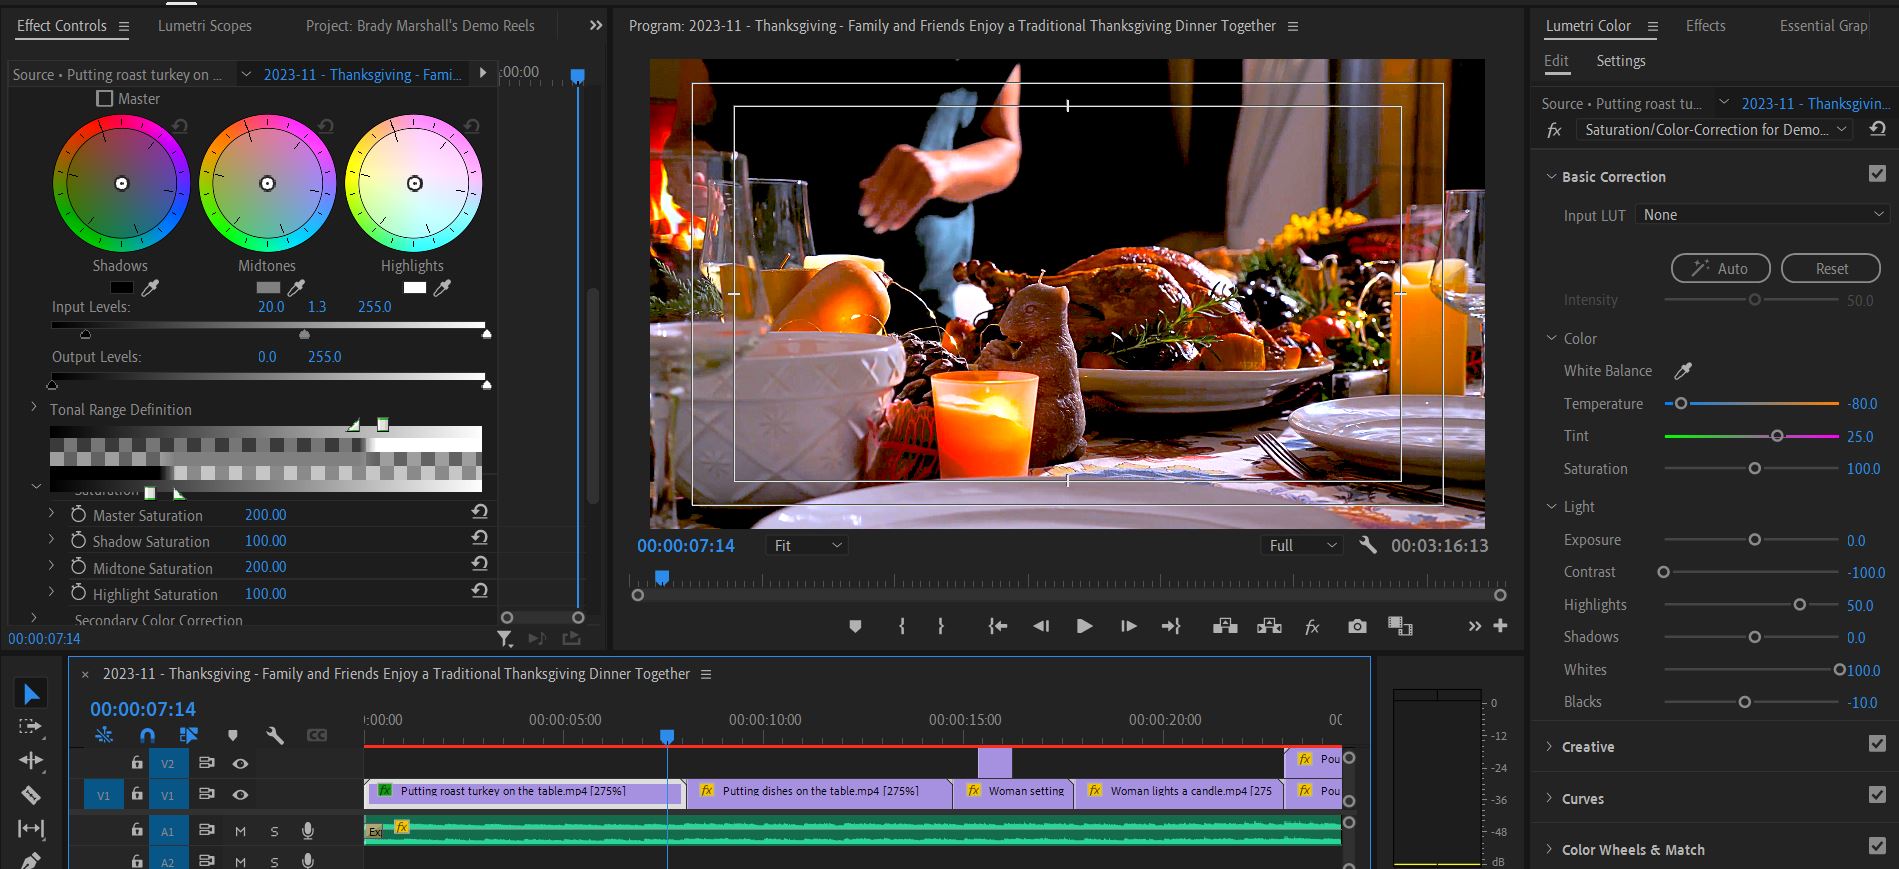Expand Tonal Range Definition
1899x869 pixels.
click(34, 408)
